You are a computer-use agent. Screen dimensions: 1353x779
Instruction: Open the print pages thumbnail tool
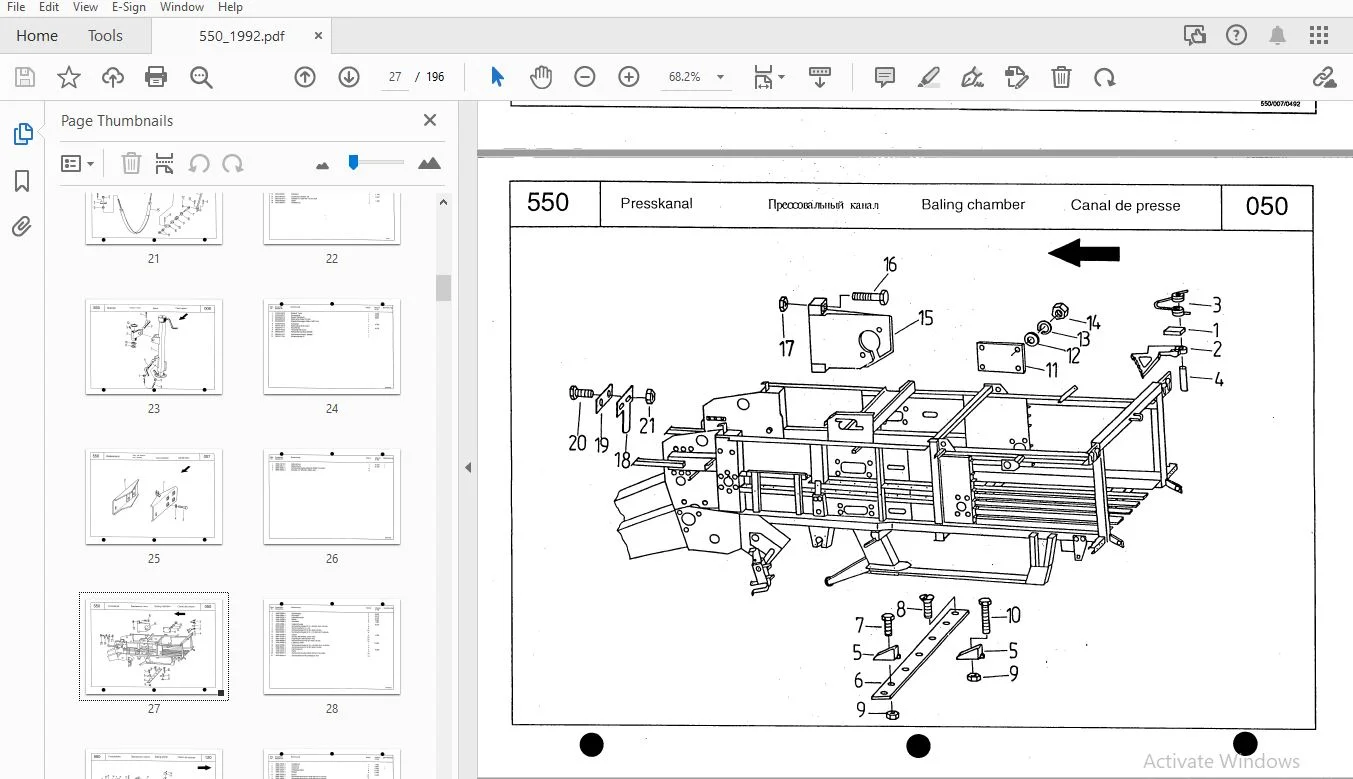tap(165, 163)
